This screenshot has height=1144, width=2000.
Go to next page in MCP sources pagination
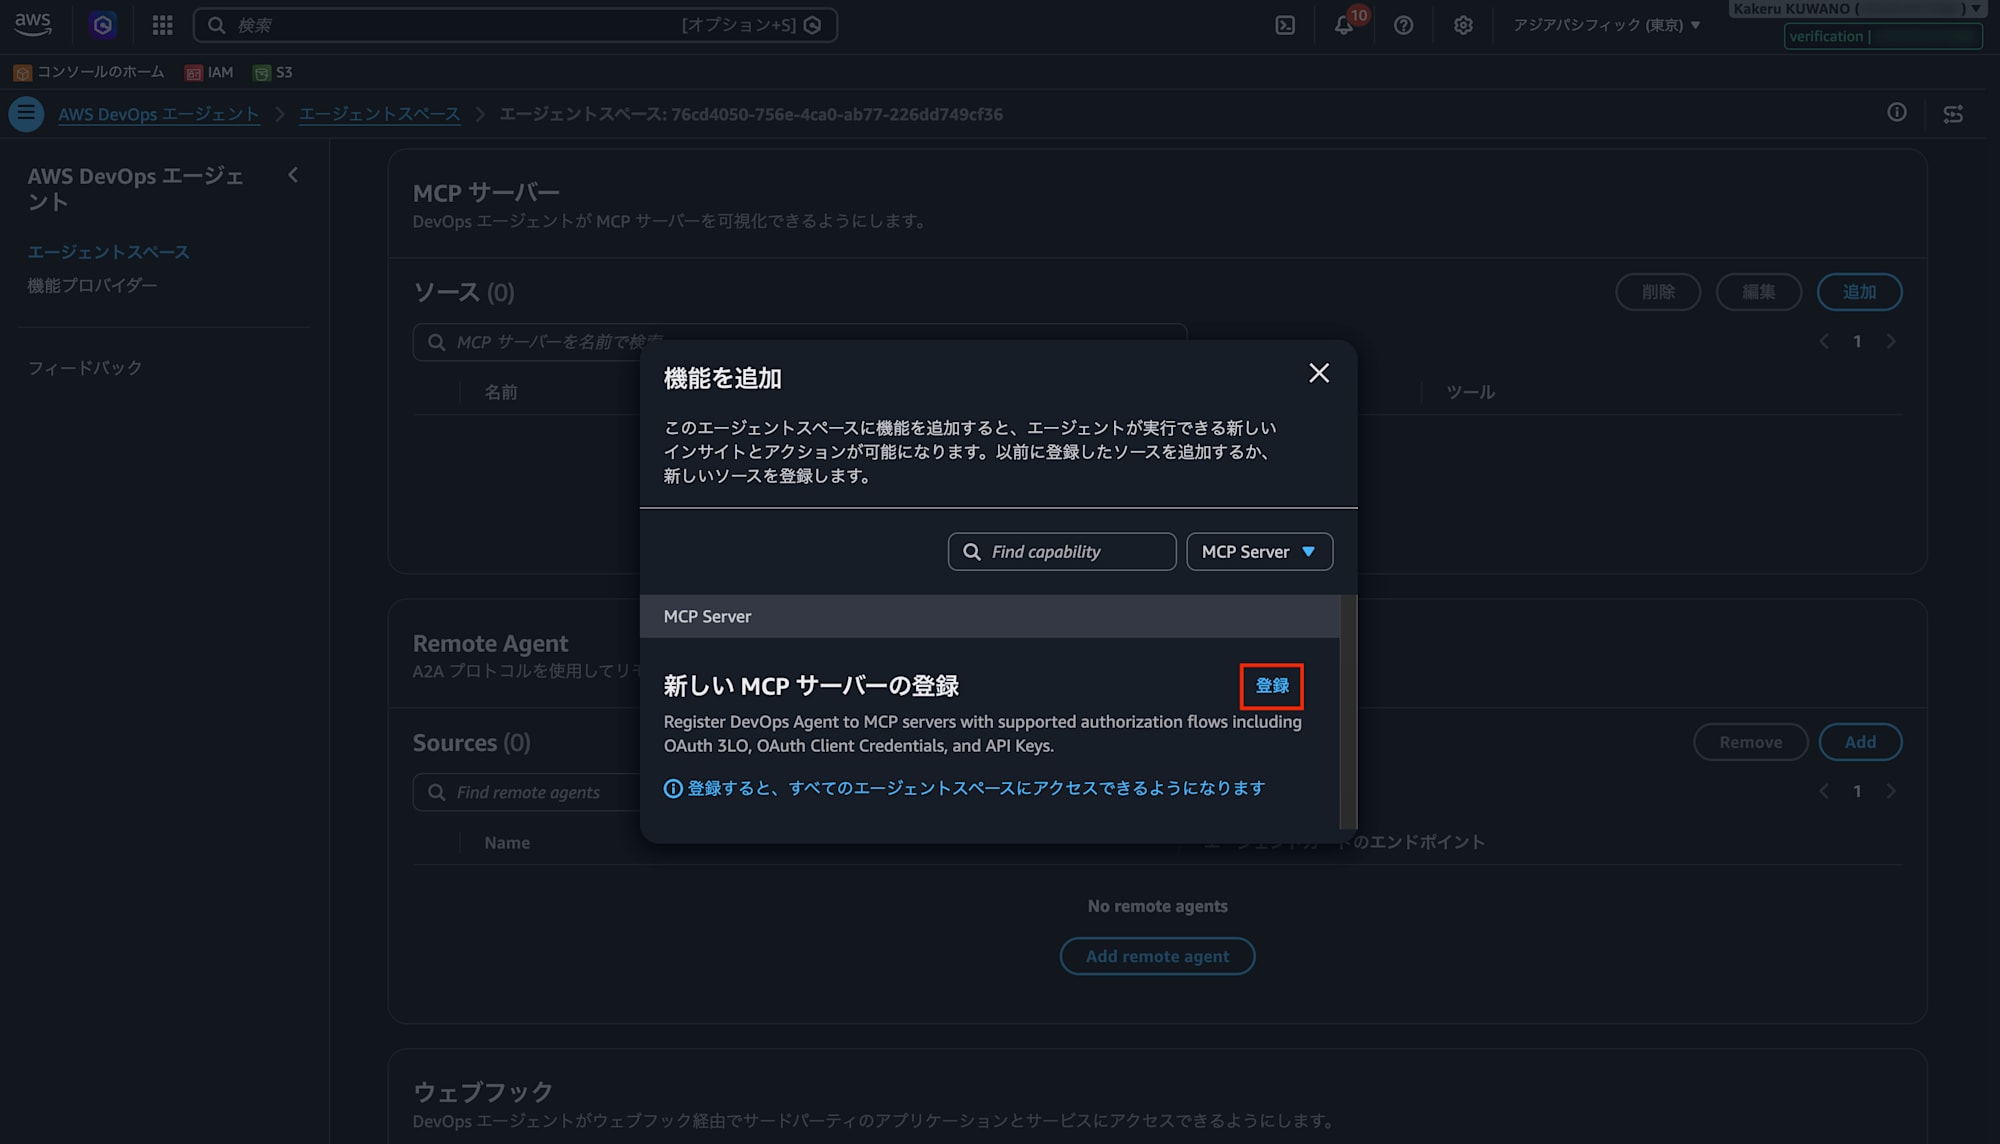pos(1891,342)
